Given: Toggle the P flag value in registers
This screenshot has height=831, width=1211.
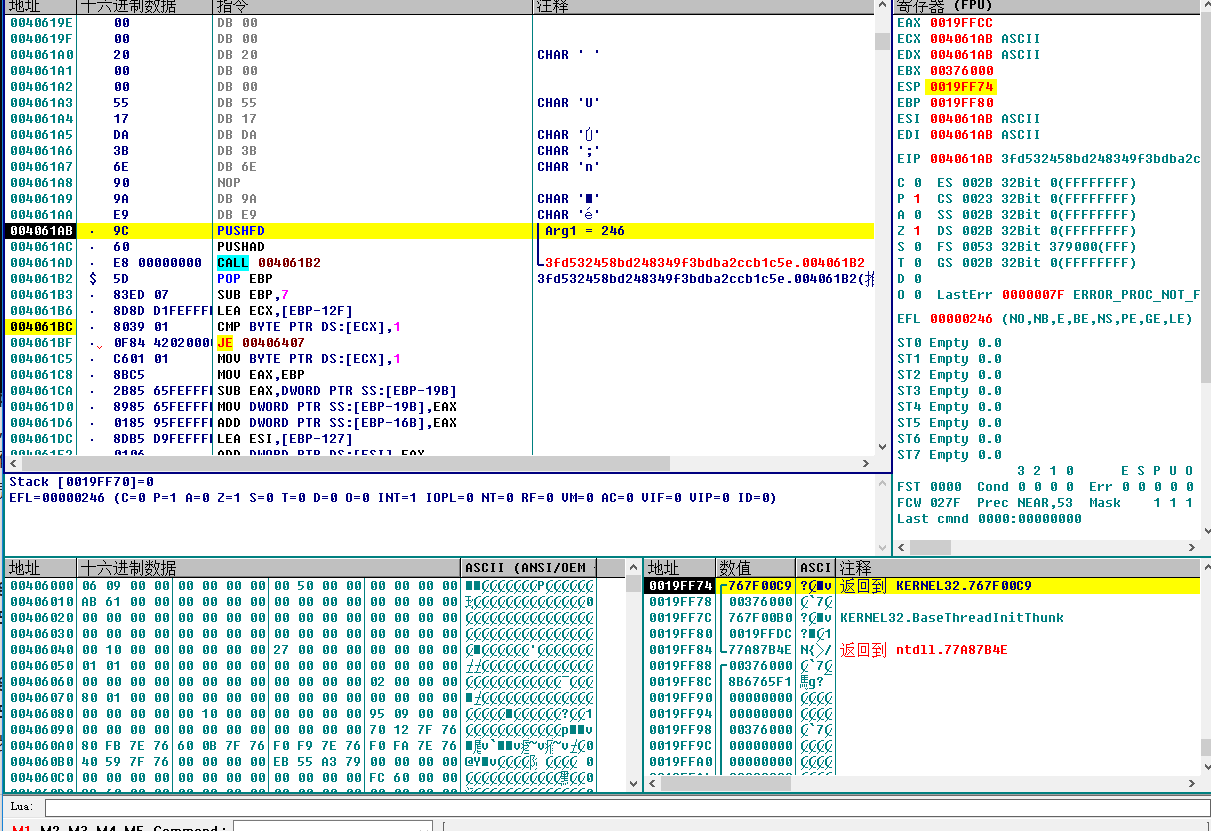Looking at the screenshot, I should tap(917, 199).
